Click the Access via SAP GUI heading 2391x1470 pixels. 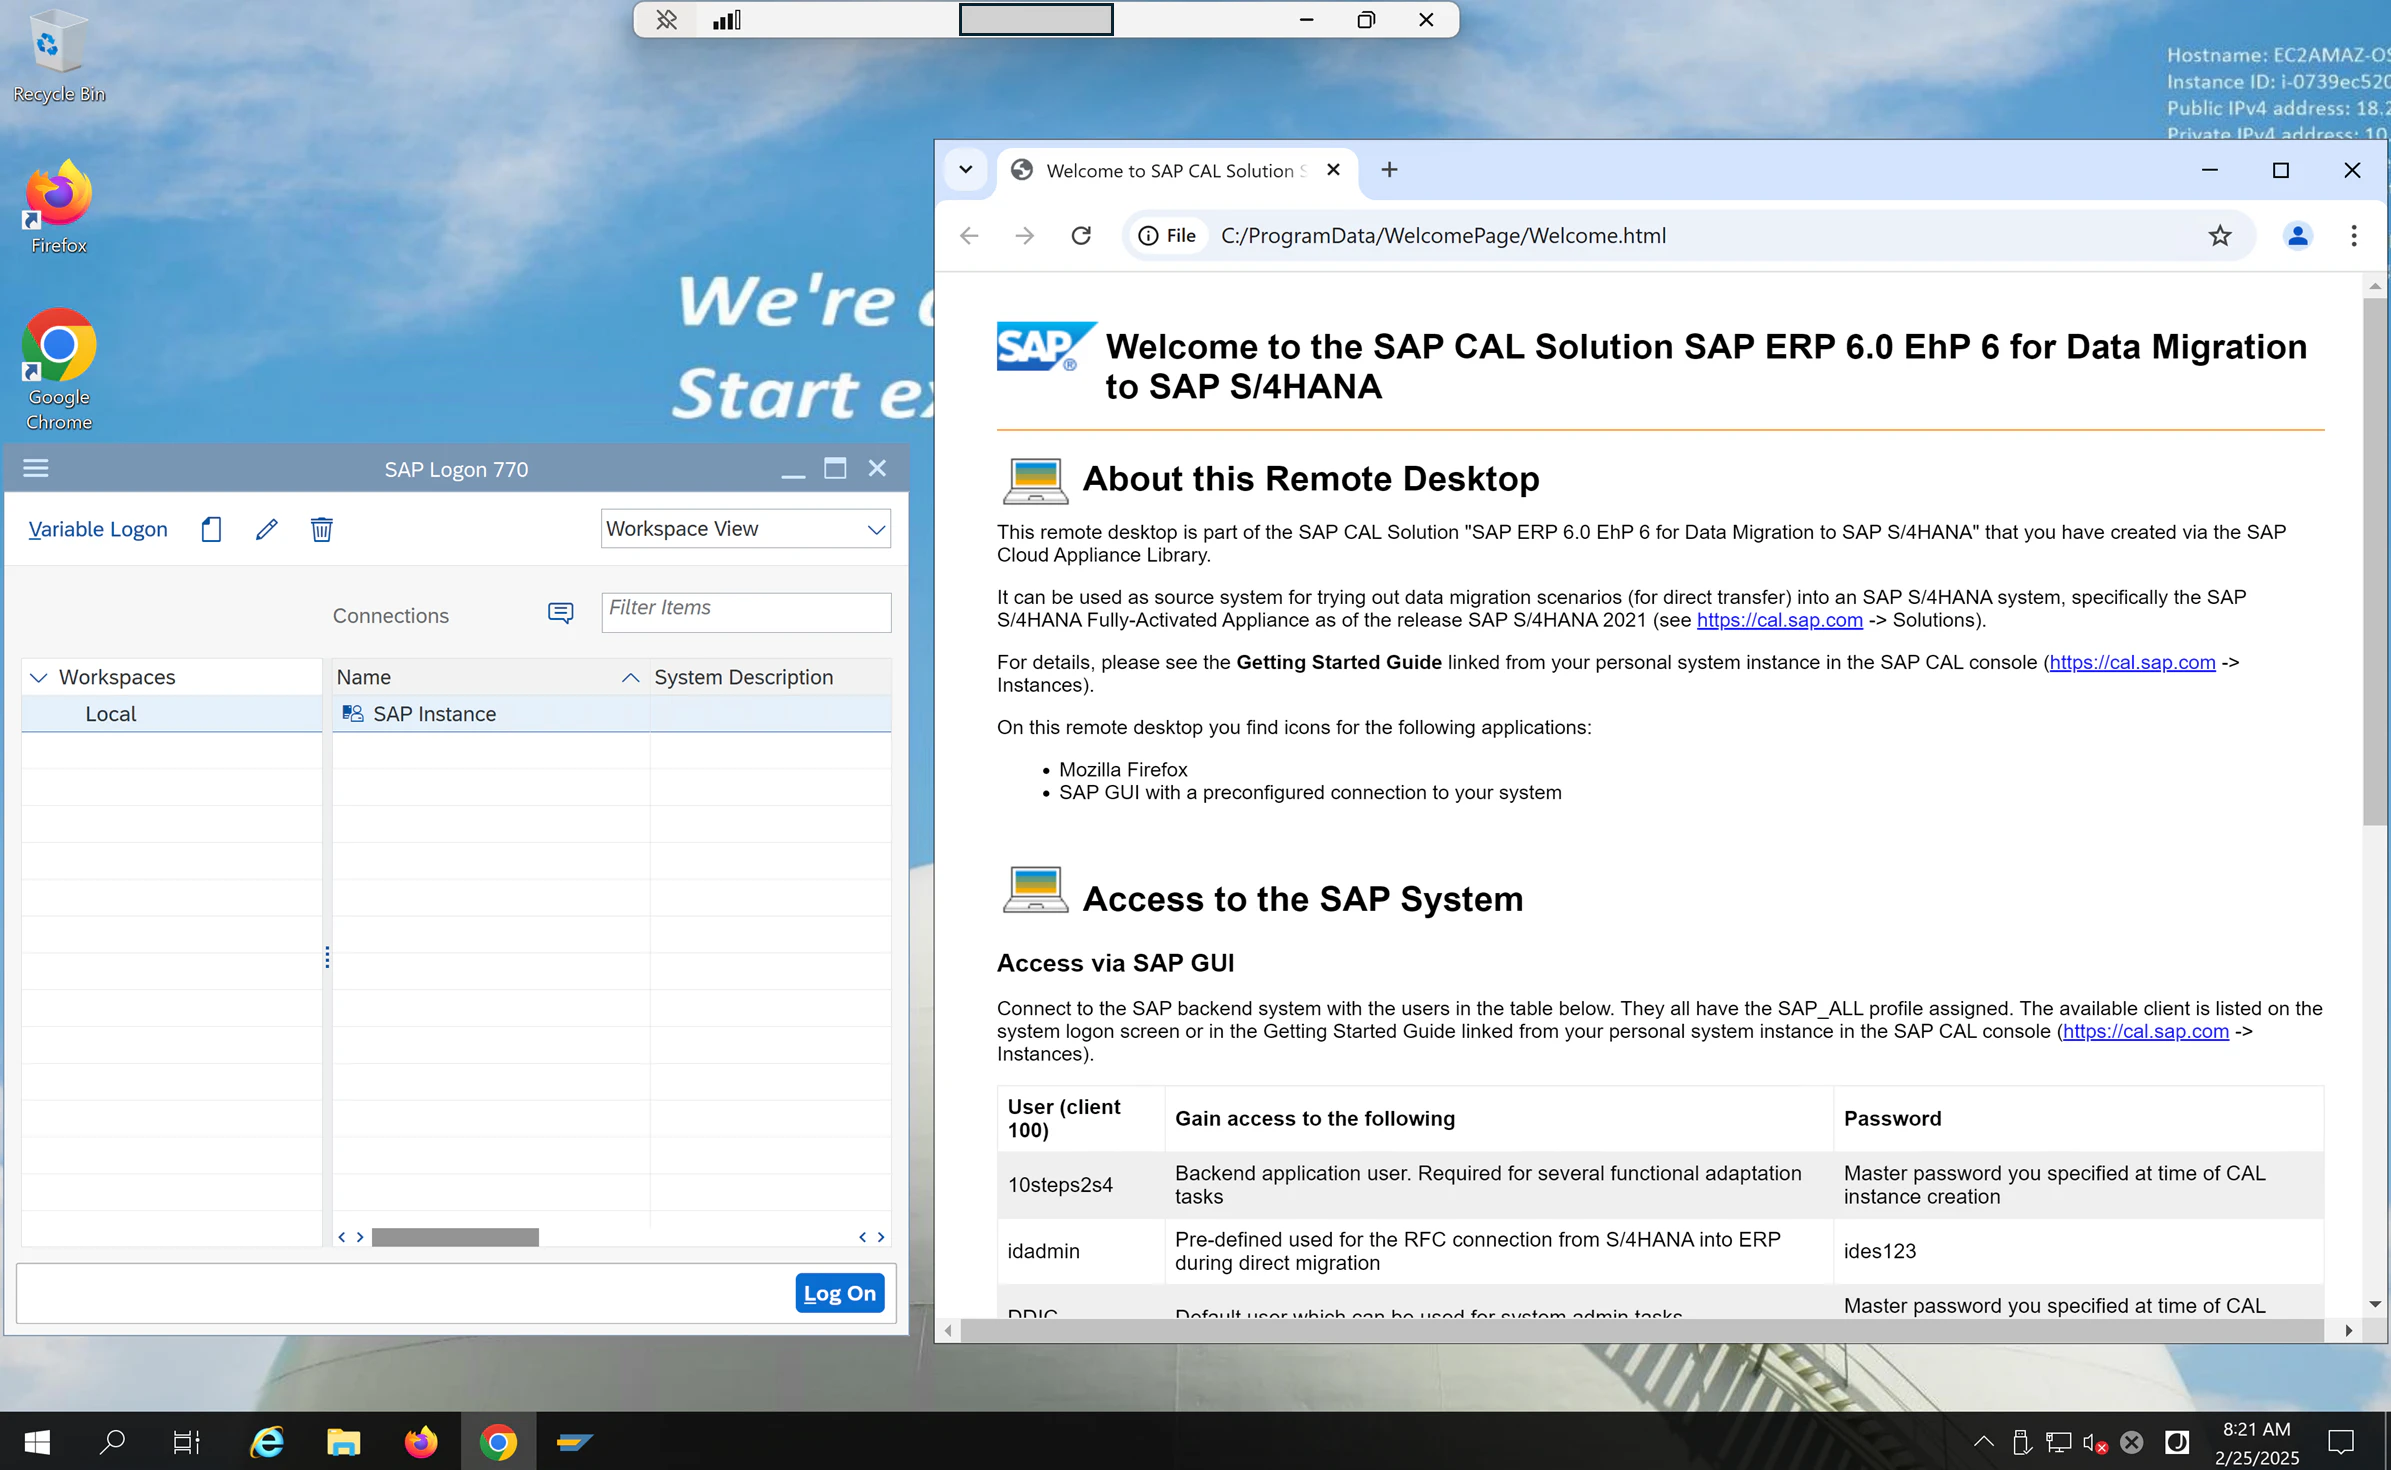point(1115,963)
